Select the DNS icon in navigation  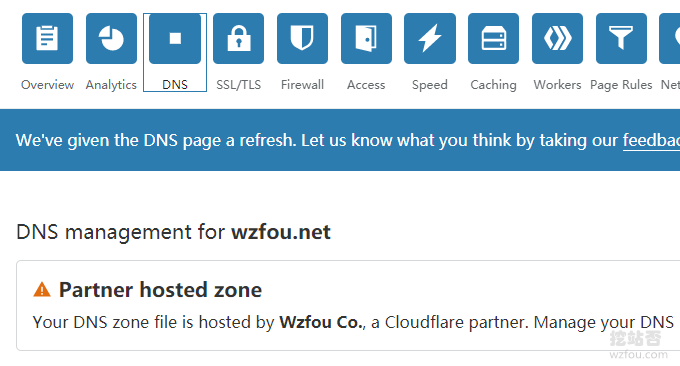tap(175, 39)
